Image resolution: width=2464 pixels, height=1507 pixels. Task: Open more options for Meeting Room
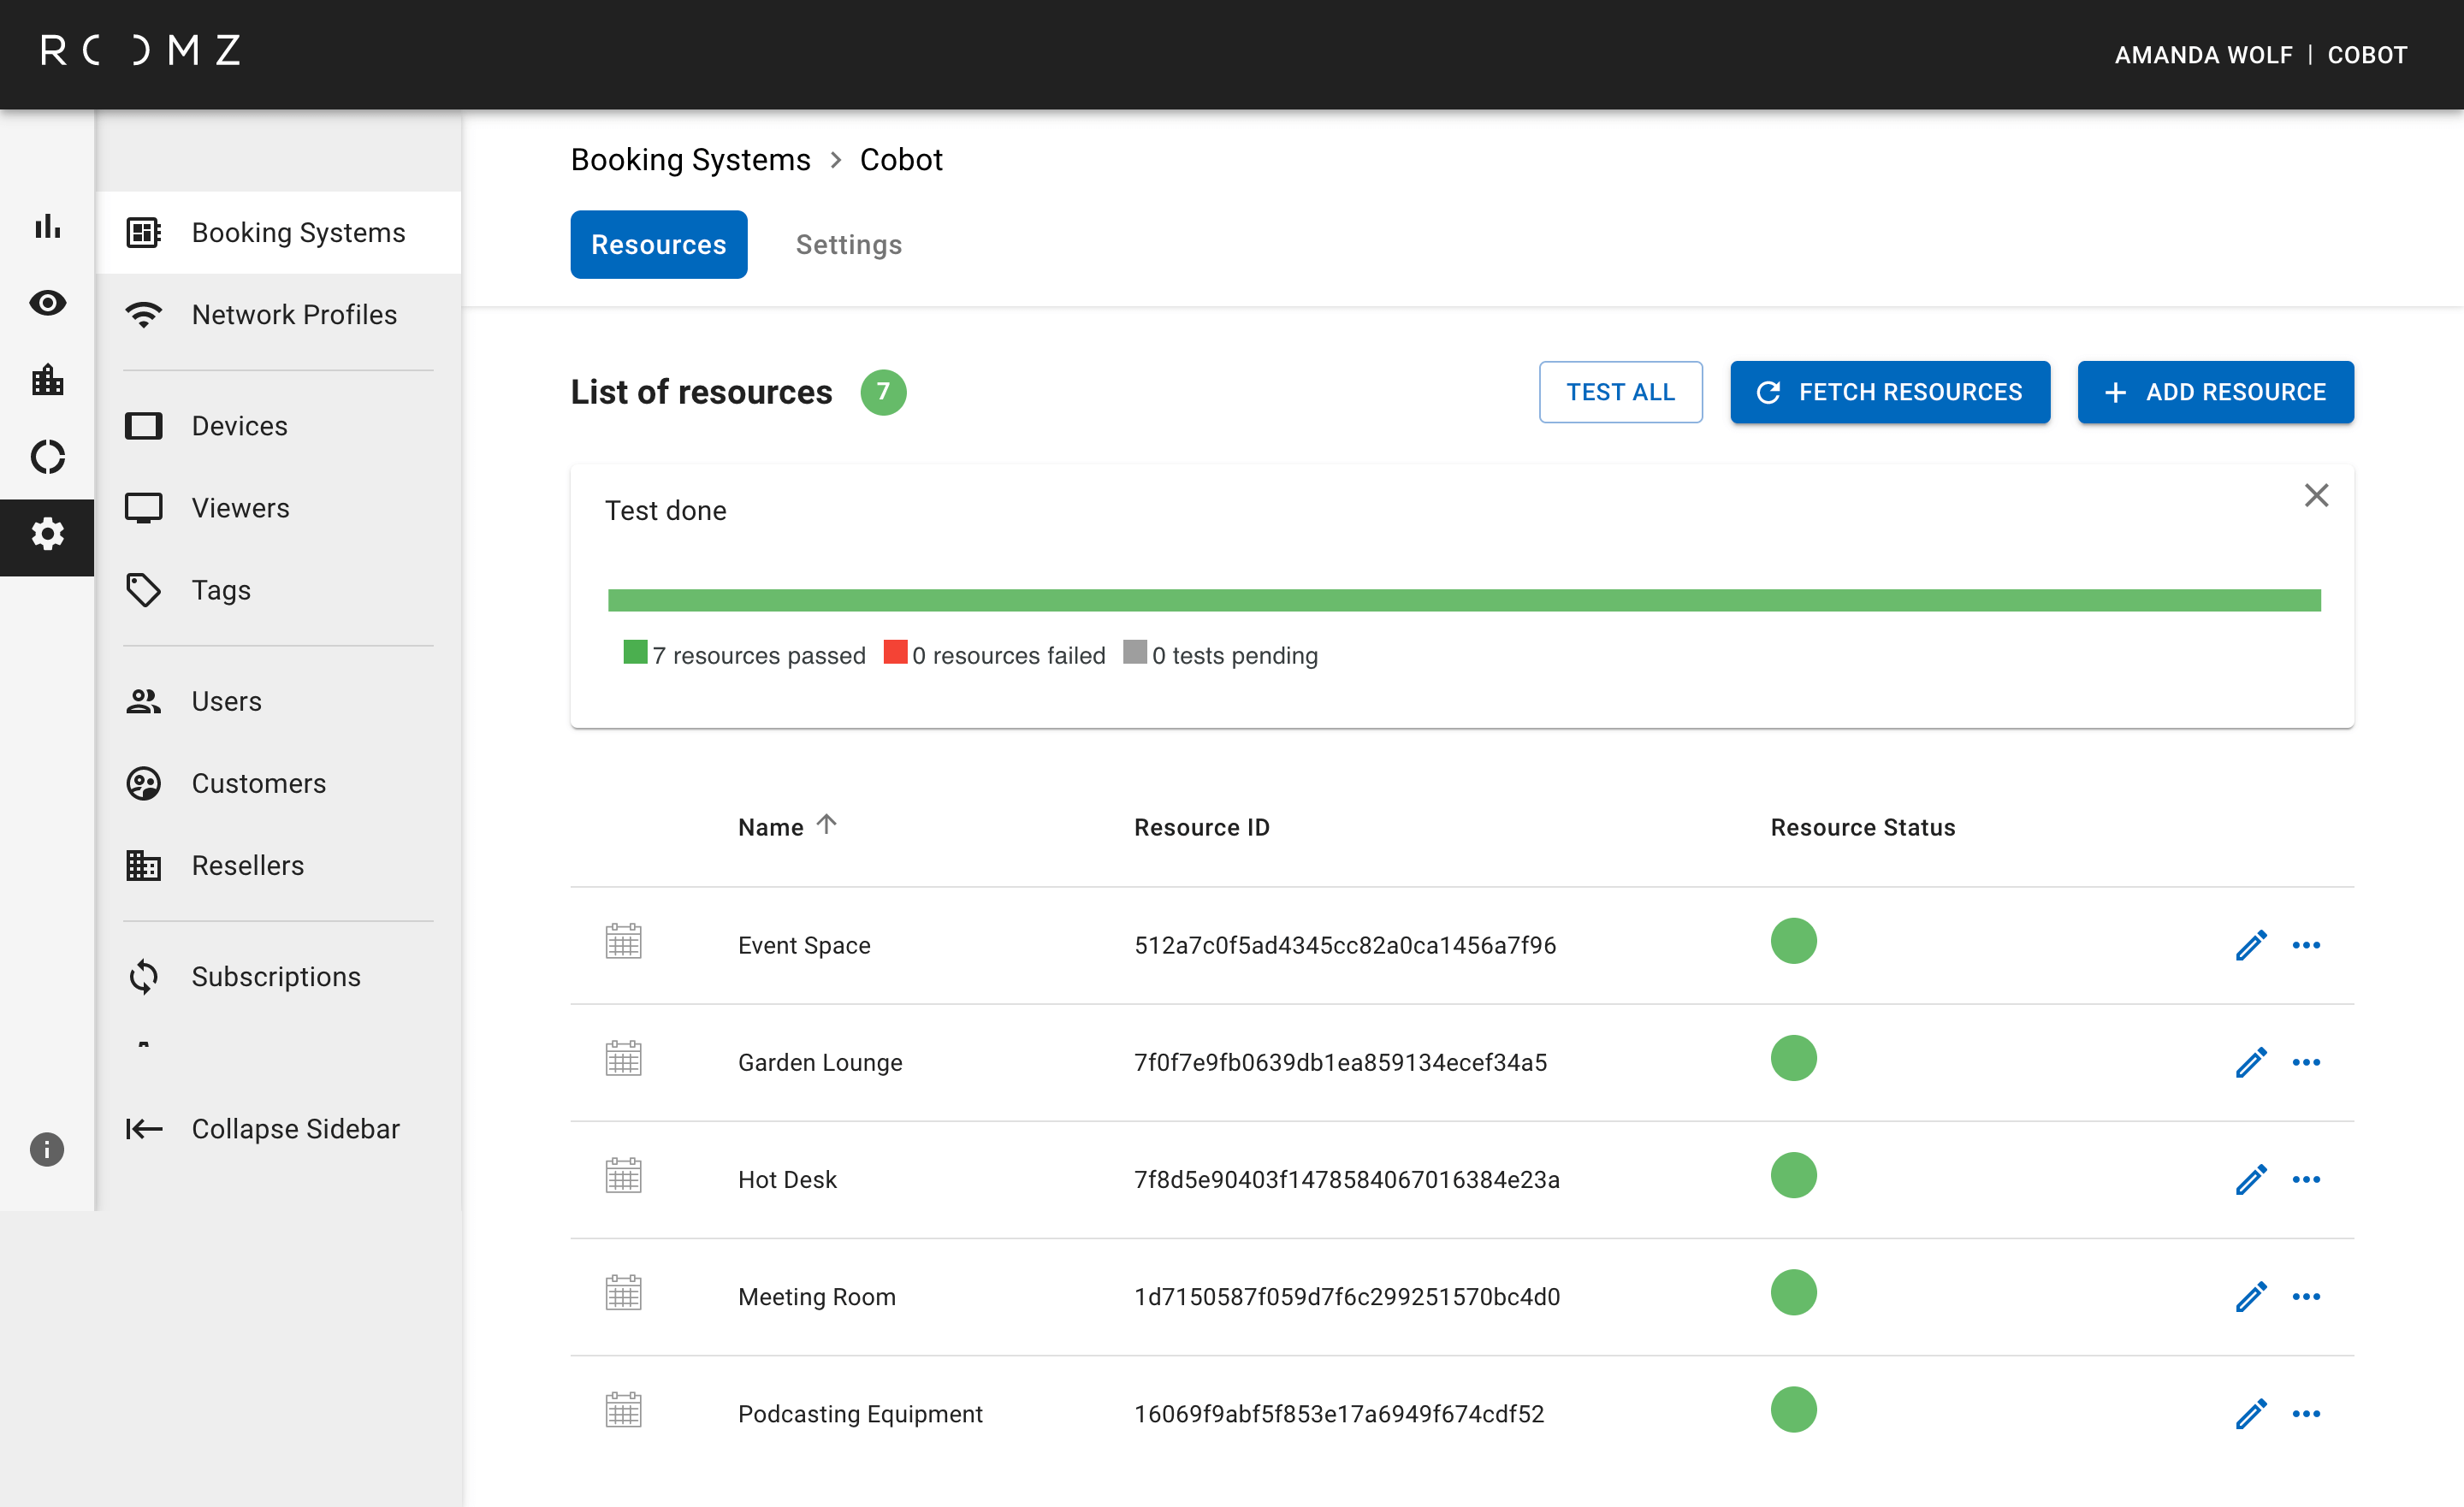2306,1296
